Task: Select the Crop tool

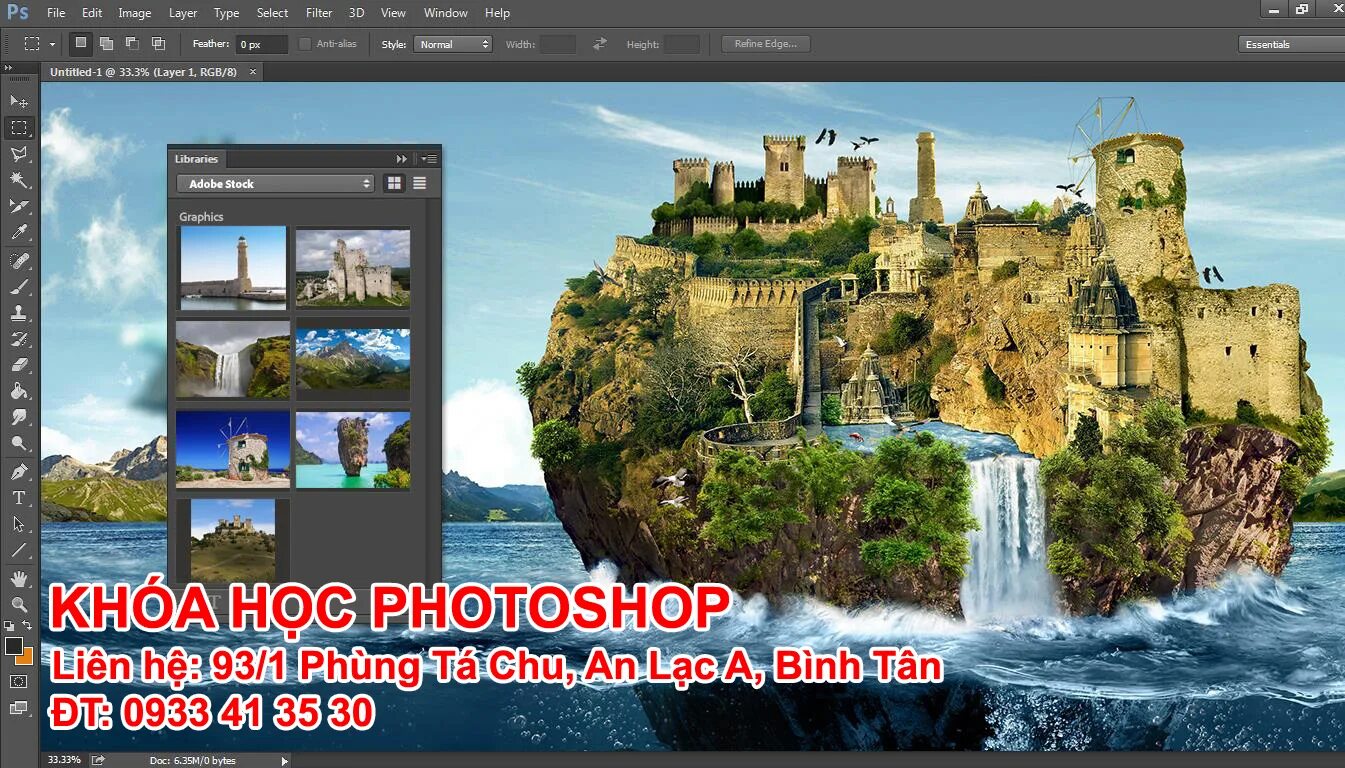Action: (x=18, y=206)
